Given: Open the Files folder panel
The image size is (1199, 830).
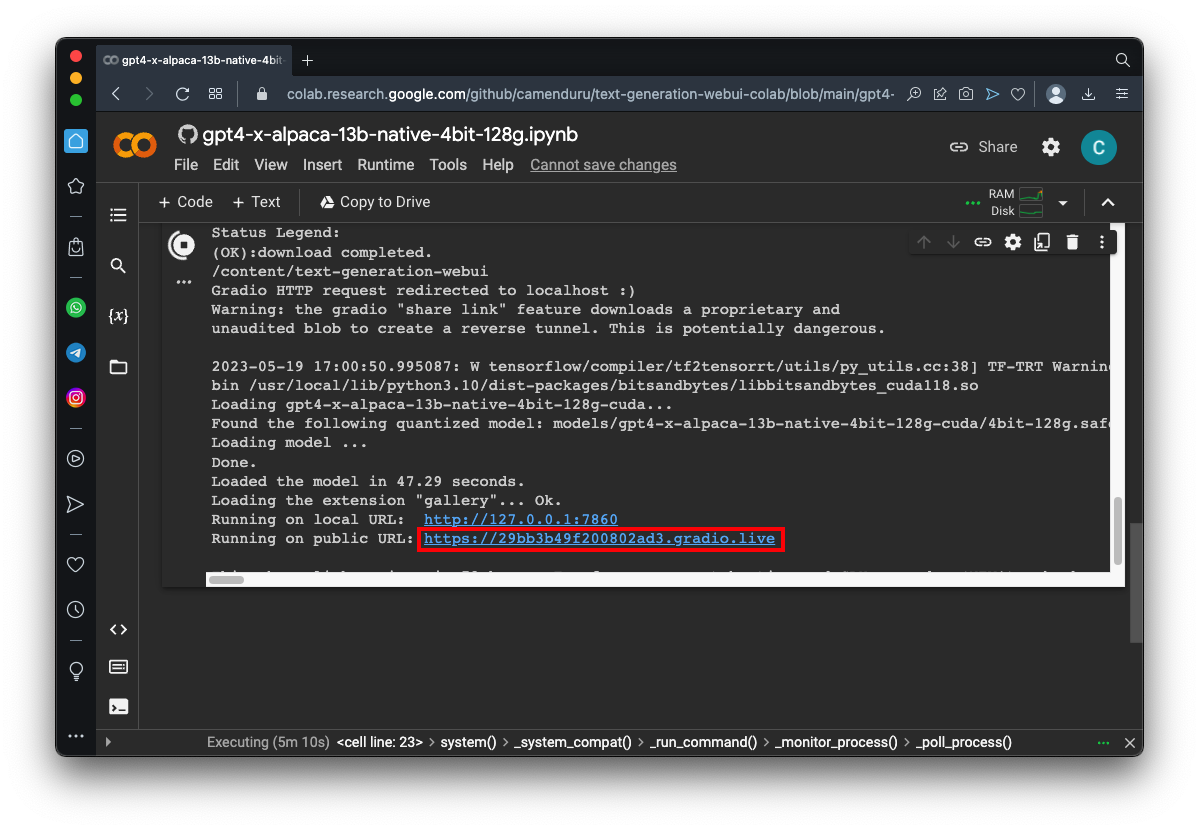Looking at the screenshot, I should [x=119, y=366].
